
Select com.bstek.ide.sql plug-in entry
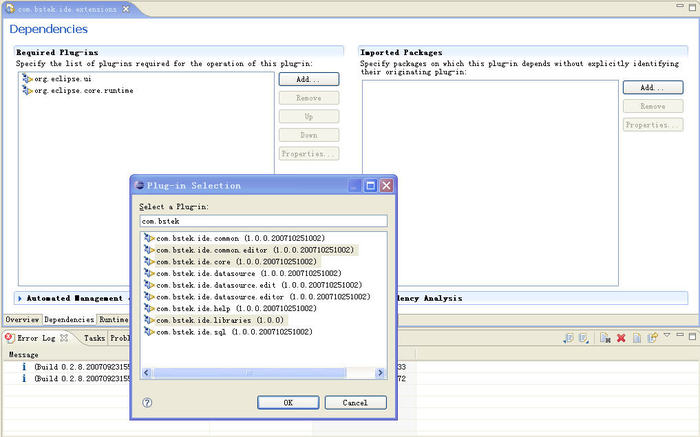234,332
